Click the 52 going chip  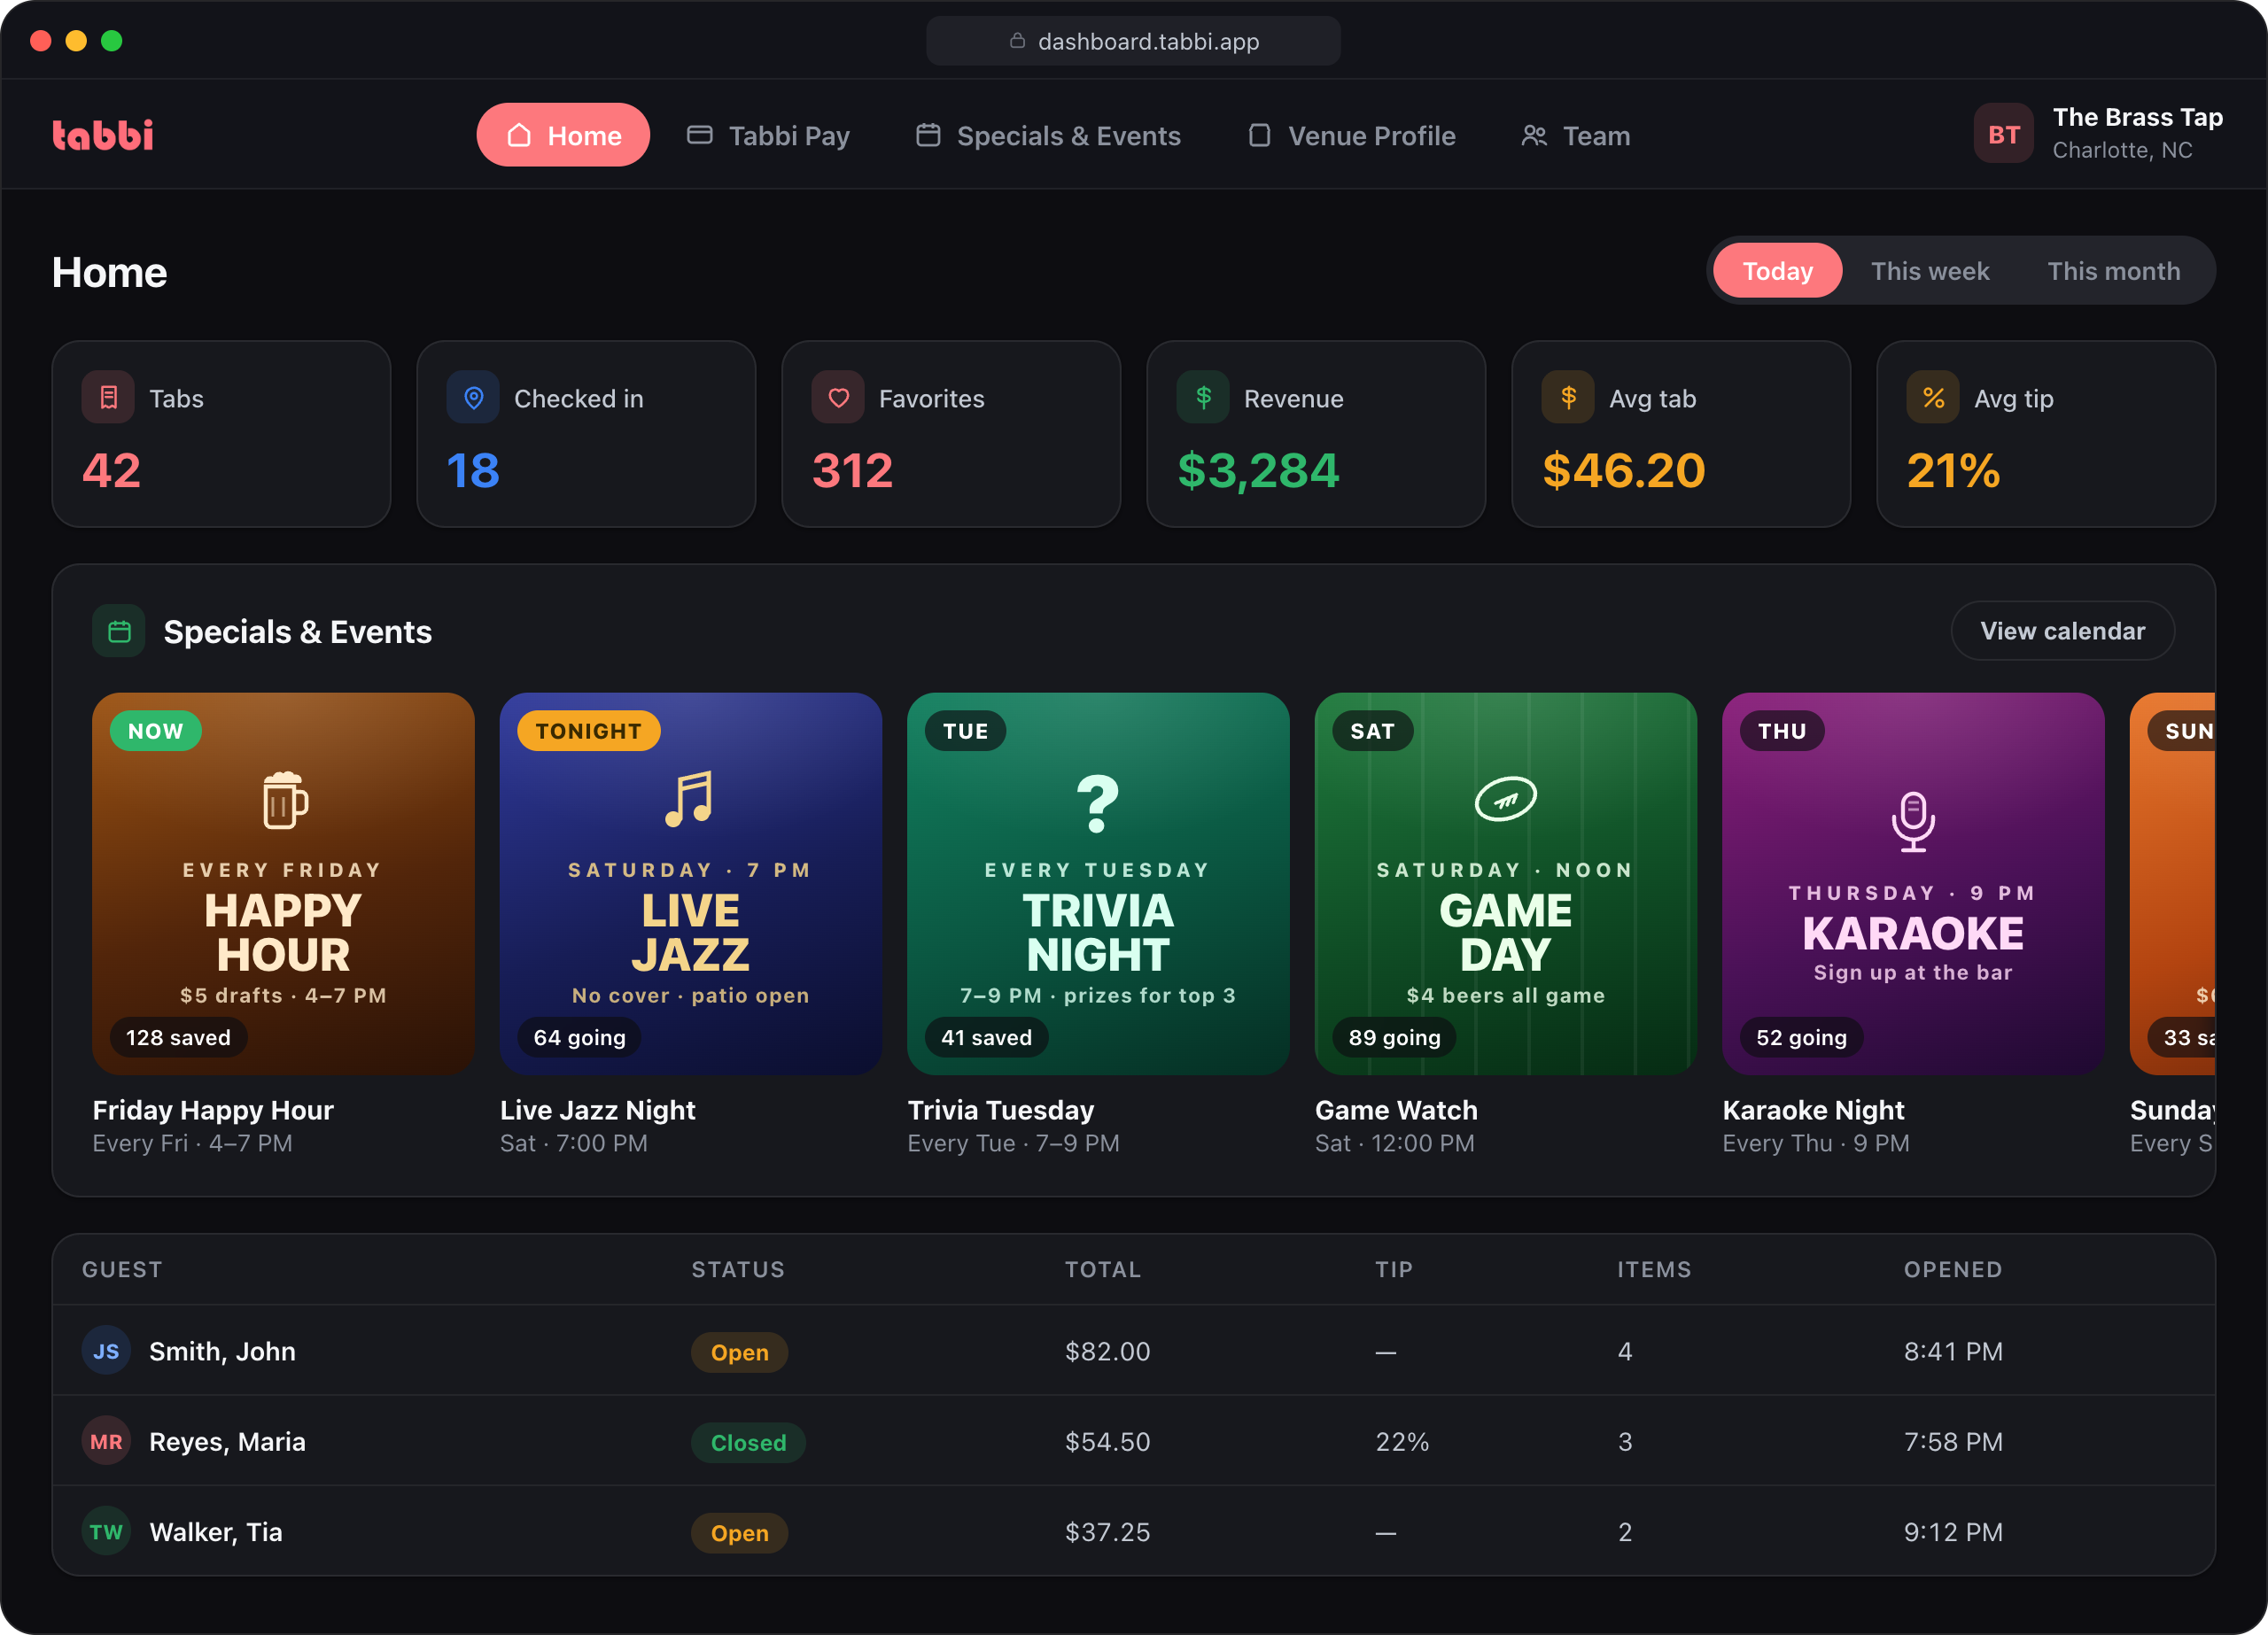point(1801,1038)
